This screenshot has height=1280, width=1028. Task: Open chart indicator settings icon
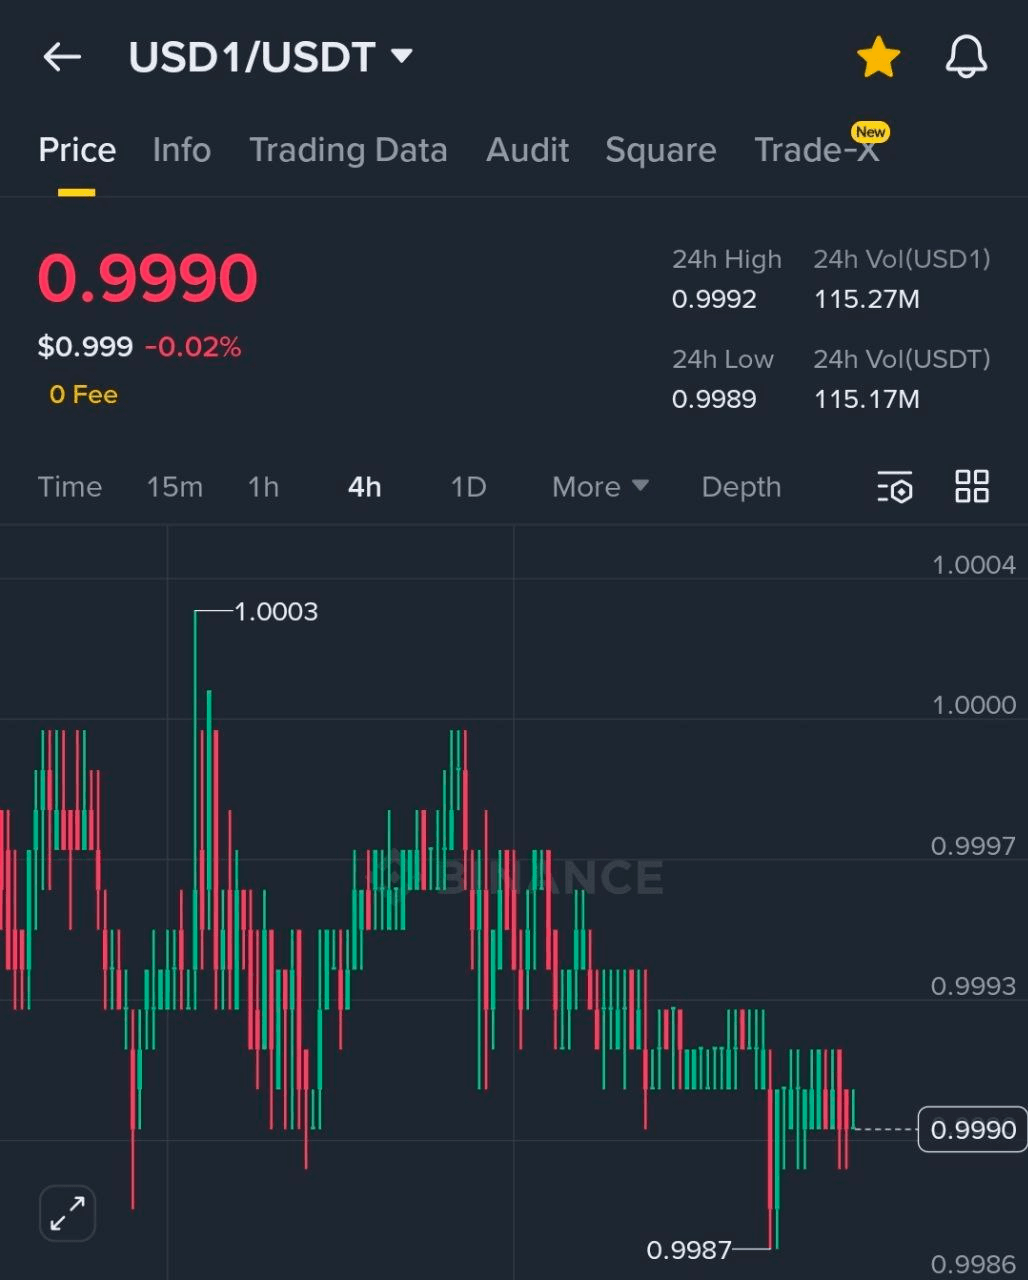click(x=895, y=487)
